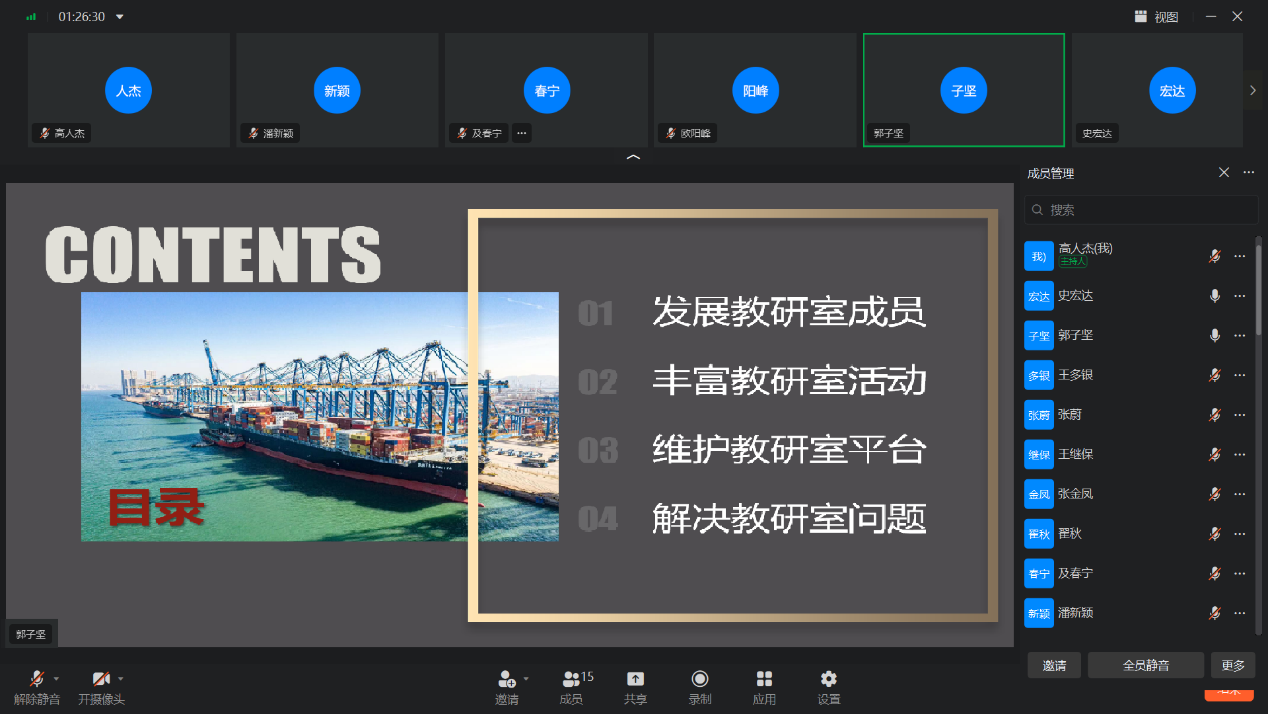Click the 共享 screen share icon
Image resolution: width=1268 pixels, height=714 pixels.
coord(635,679)
